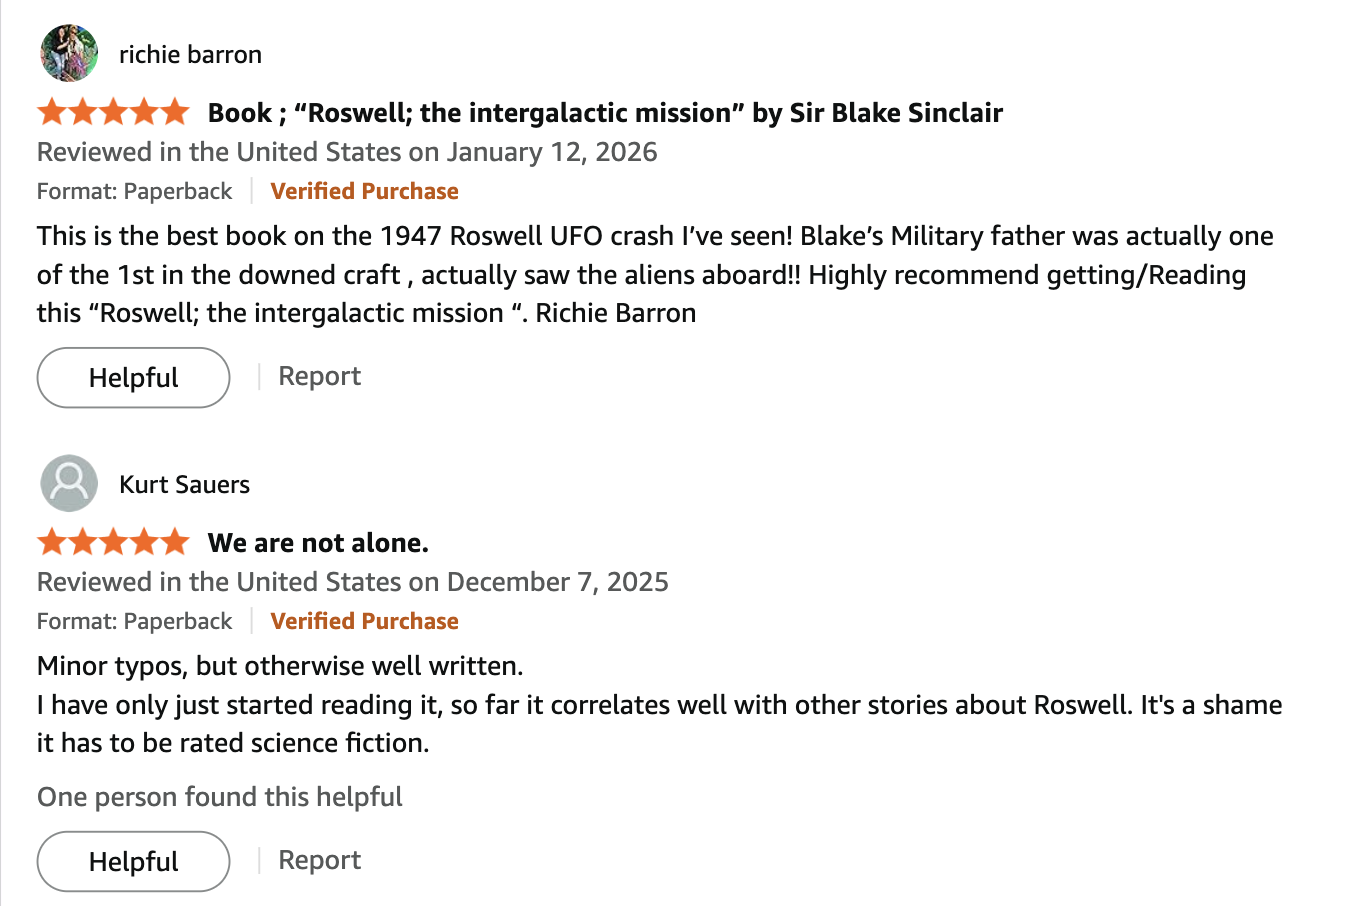The width and height of the screenshot is (1352, 906).
Task: Click the five-star rating on richie barron's review
Action: point(113,112)
